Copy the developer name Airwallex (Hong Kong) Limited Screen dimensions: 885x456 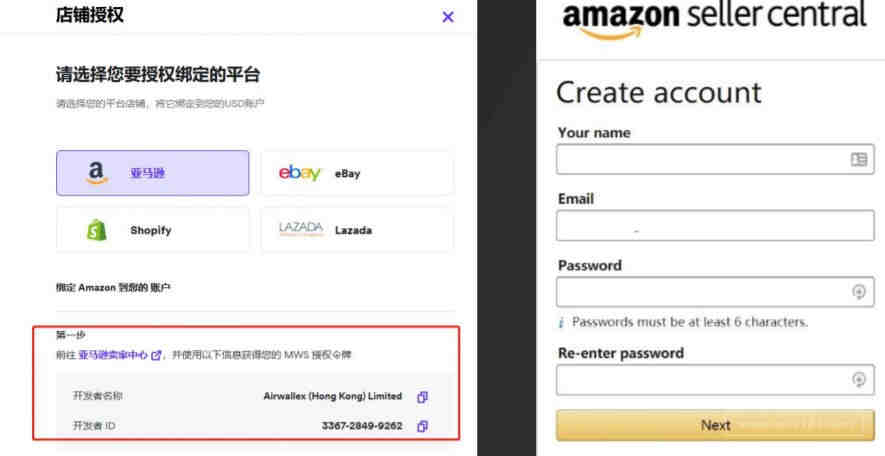pos(422,396)
